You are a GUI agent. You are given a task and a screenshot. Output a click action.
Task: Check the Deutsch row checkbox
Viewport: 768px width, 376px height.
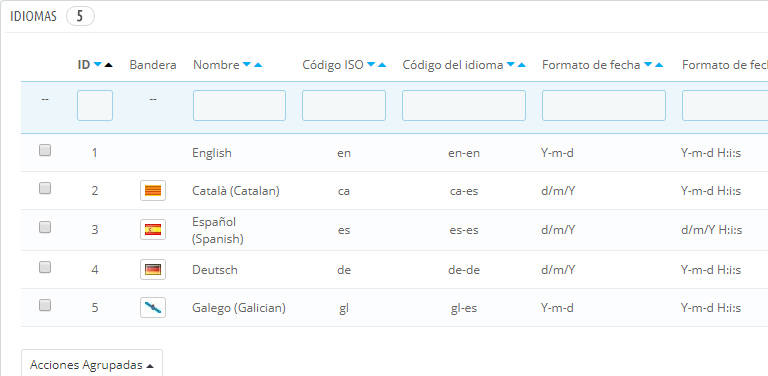pyautogui.click(x=45, y=267)
